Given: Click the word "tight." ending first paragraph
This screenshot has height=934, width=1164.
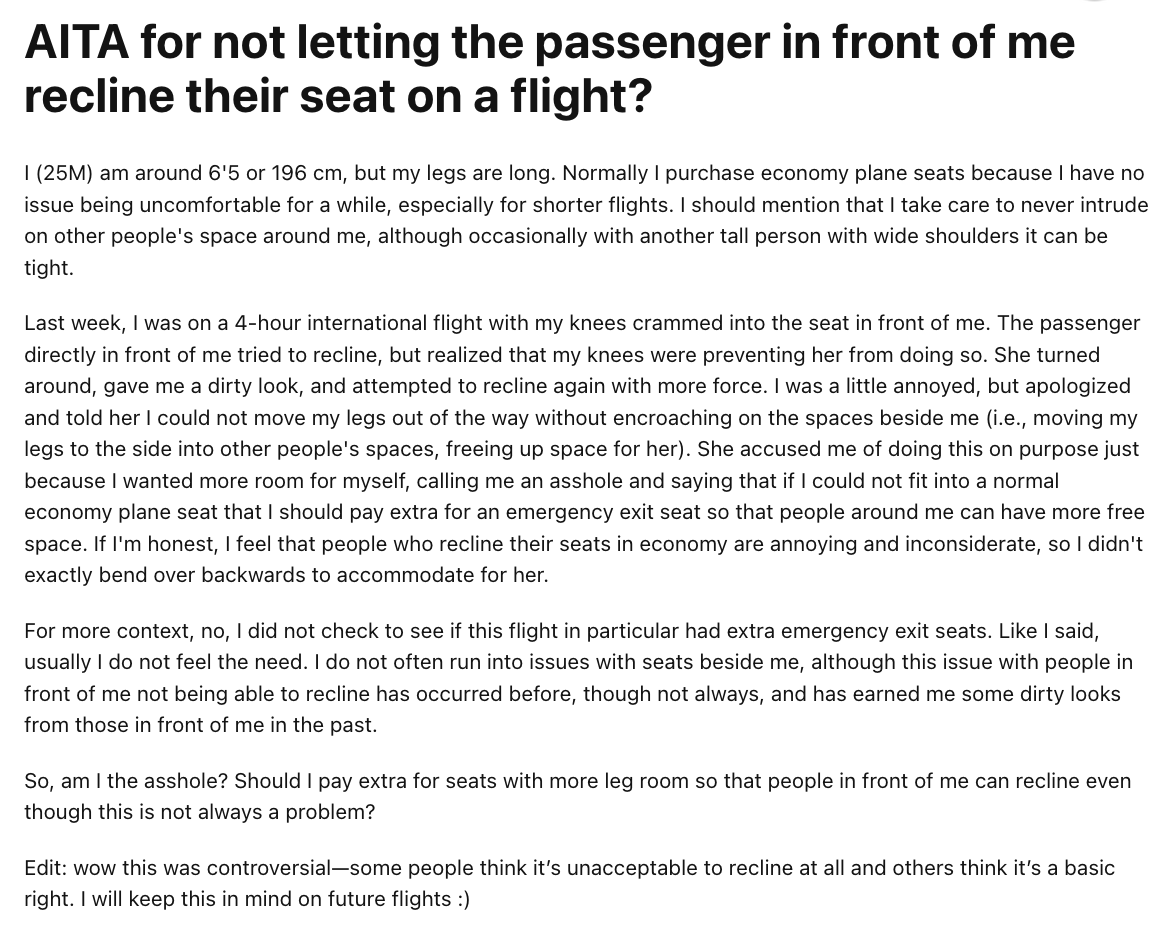Looking at the screenshot, I should [49, 267].
